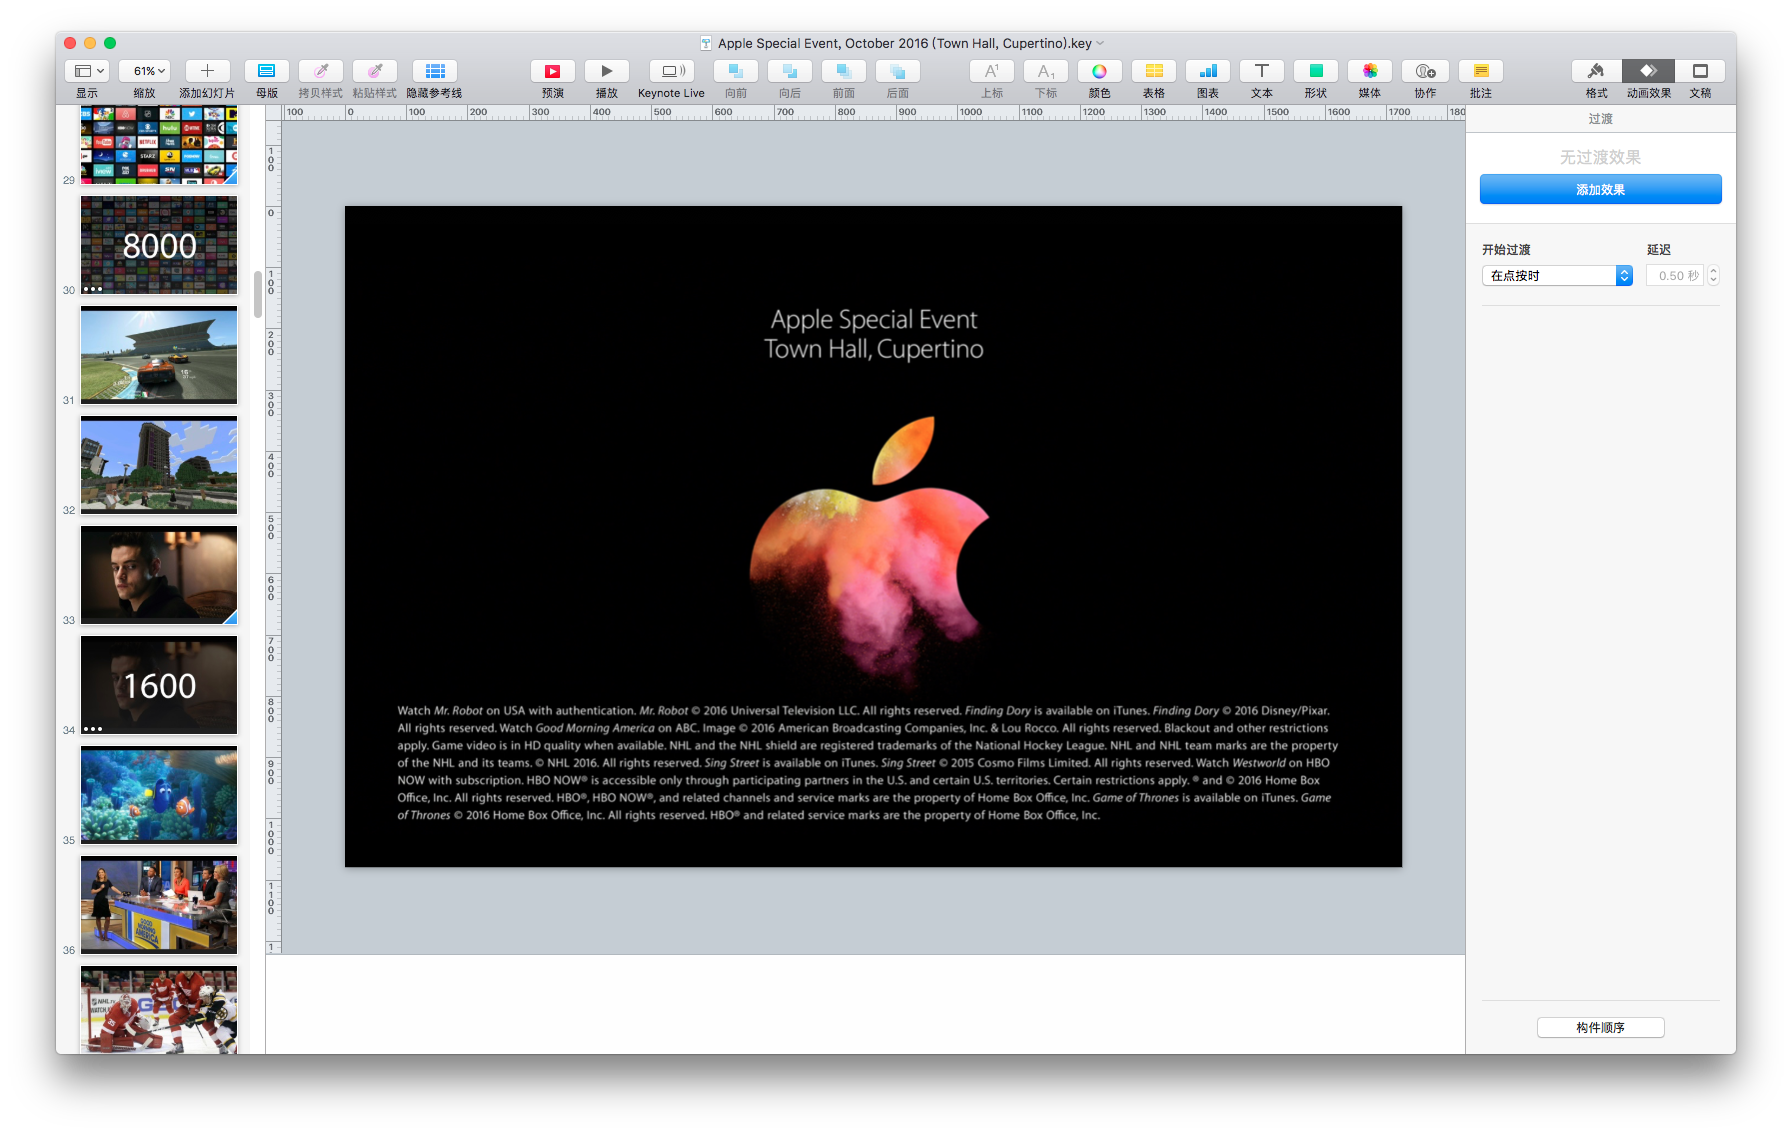Screen dimensions: 1792x1134
Task: Open Keynote Live toolbar icon
Action: pos(672,71)
